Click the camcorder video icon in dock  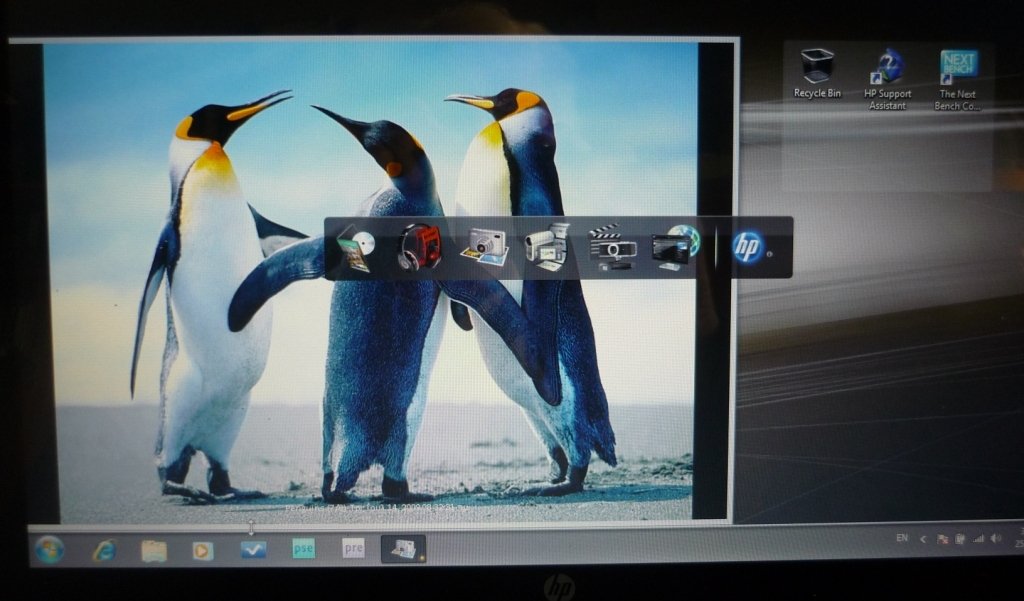point(547,246)
